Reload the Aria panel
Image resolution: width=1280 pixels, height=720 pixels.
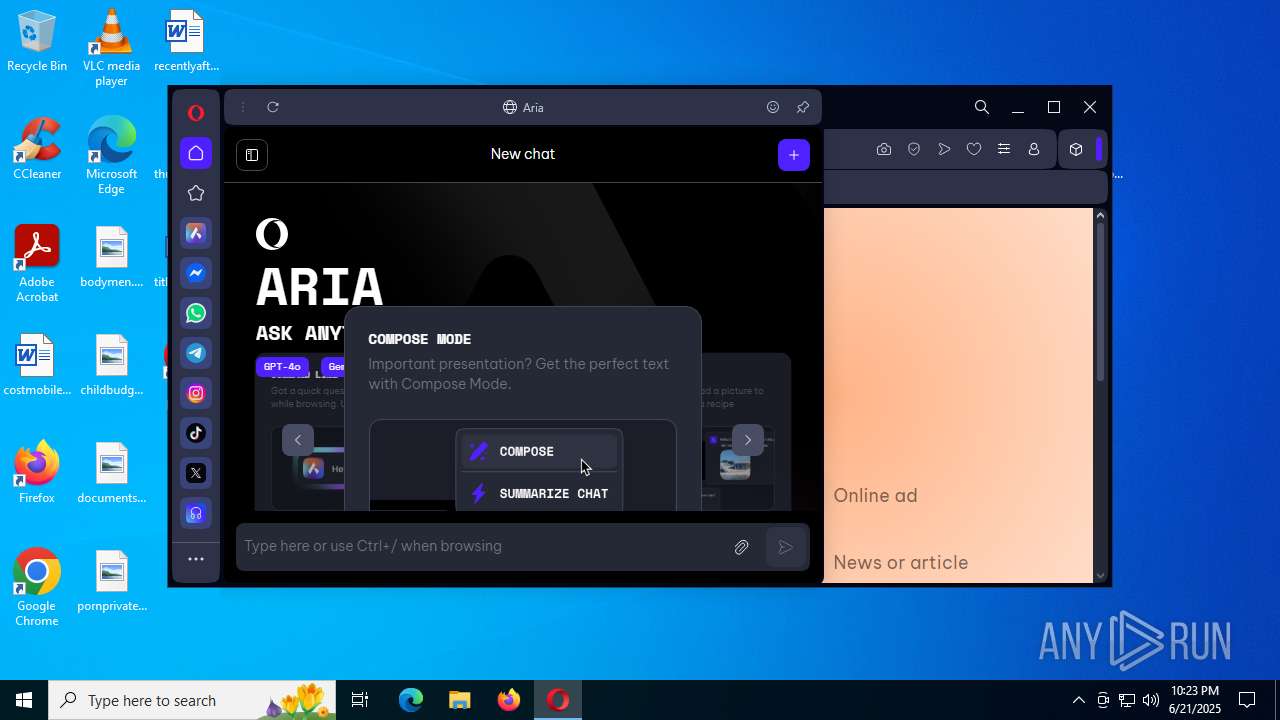coord(273,107)
